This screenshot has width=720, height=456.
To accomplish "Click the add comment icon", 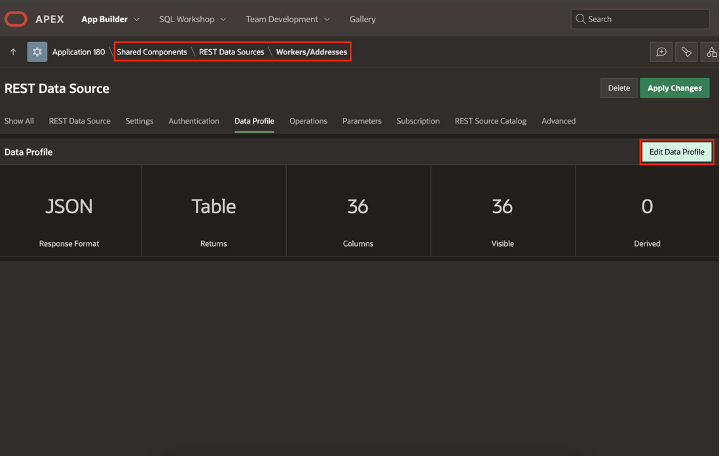I will [661, 52].
